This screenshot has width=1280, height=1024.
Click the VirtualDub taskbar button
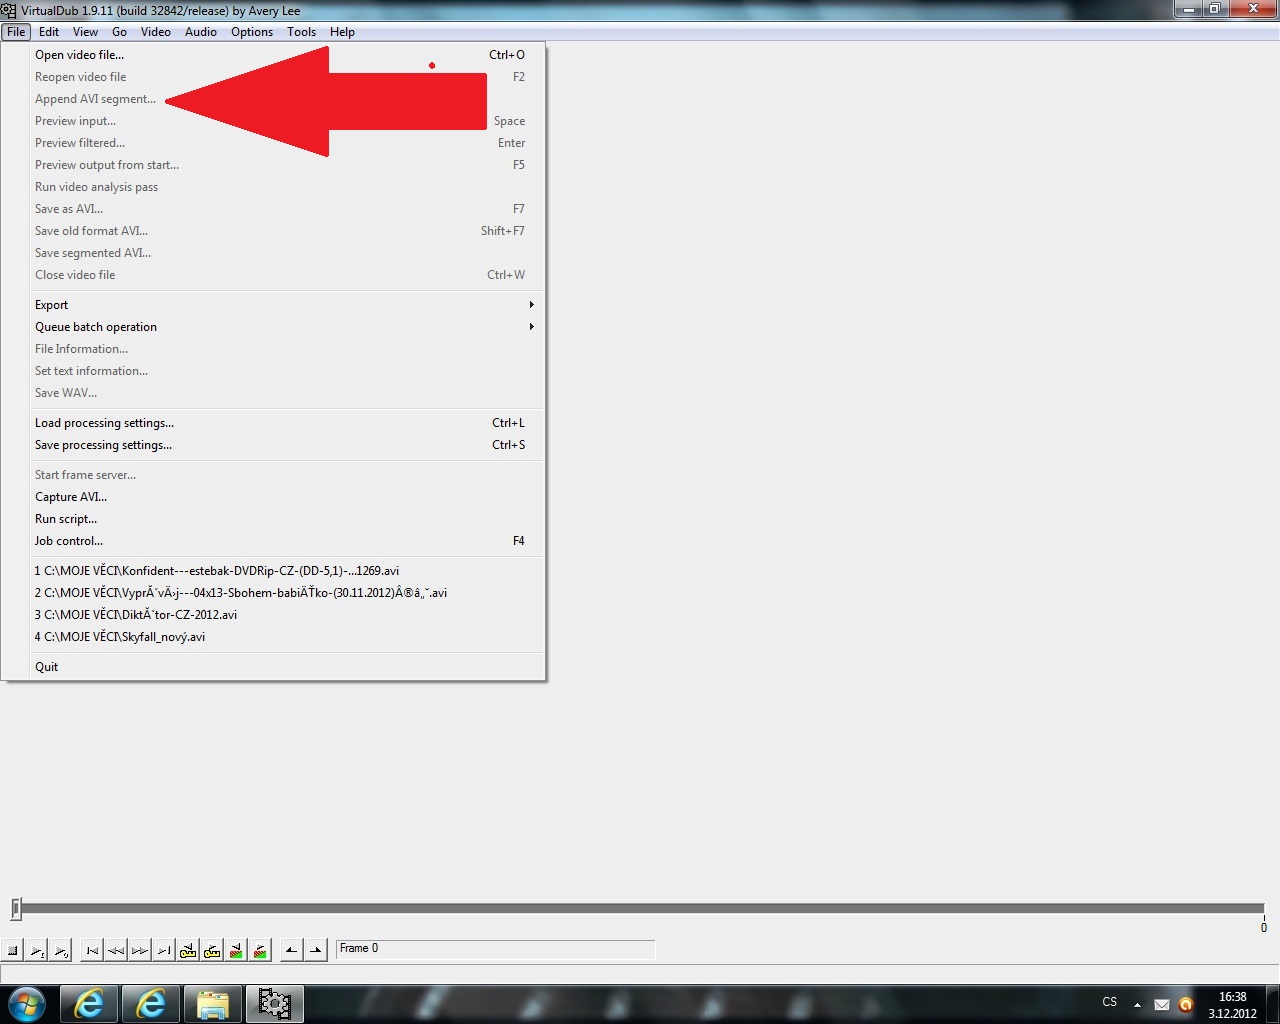click(274, 1004)
